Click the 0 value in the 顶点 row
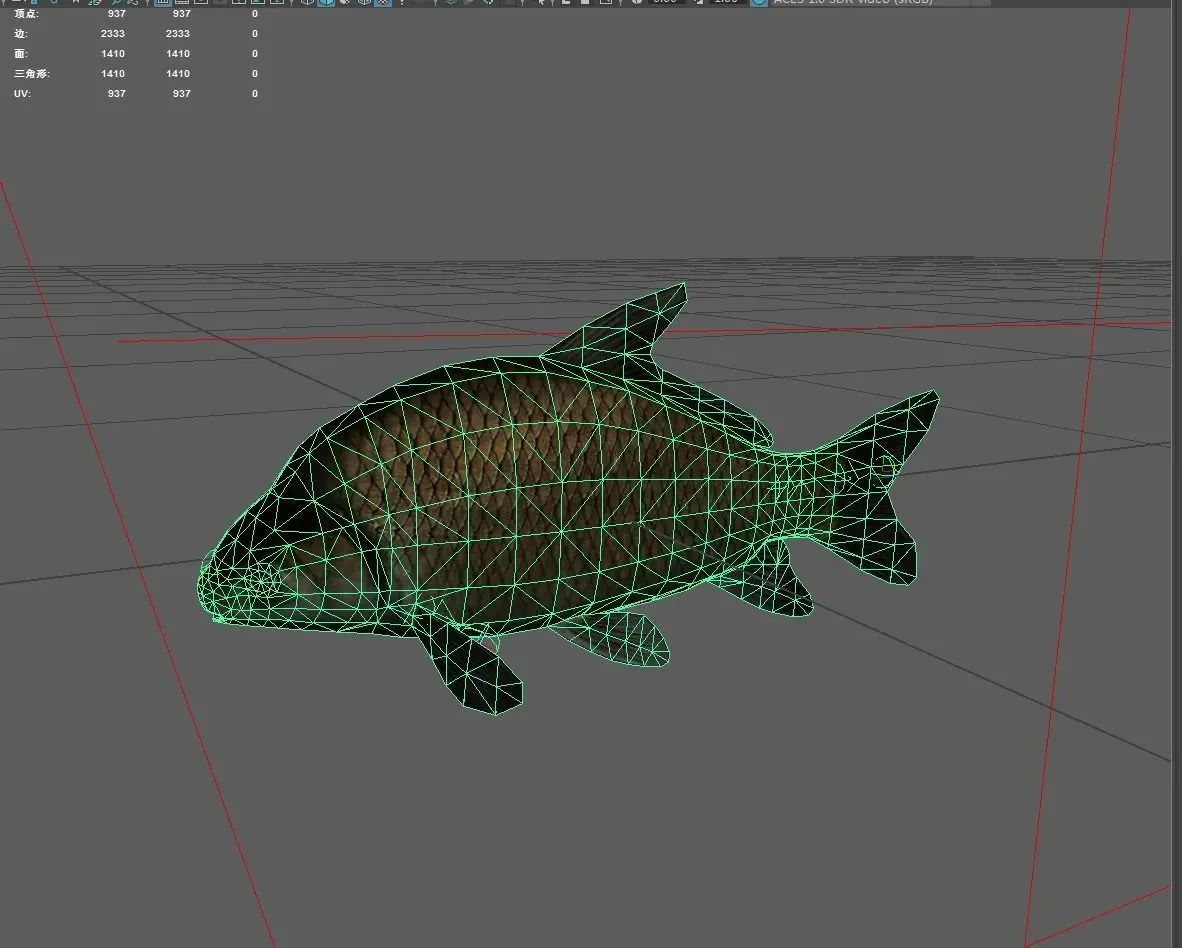This screenshot has height=948, width=1182. pyautogui.click(x=255, y=14)
